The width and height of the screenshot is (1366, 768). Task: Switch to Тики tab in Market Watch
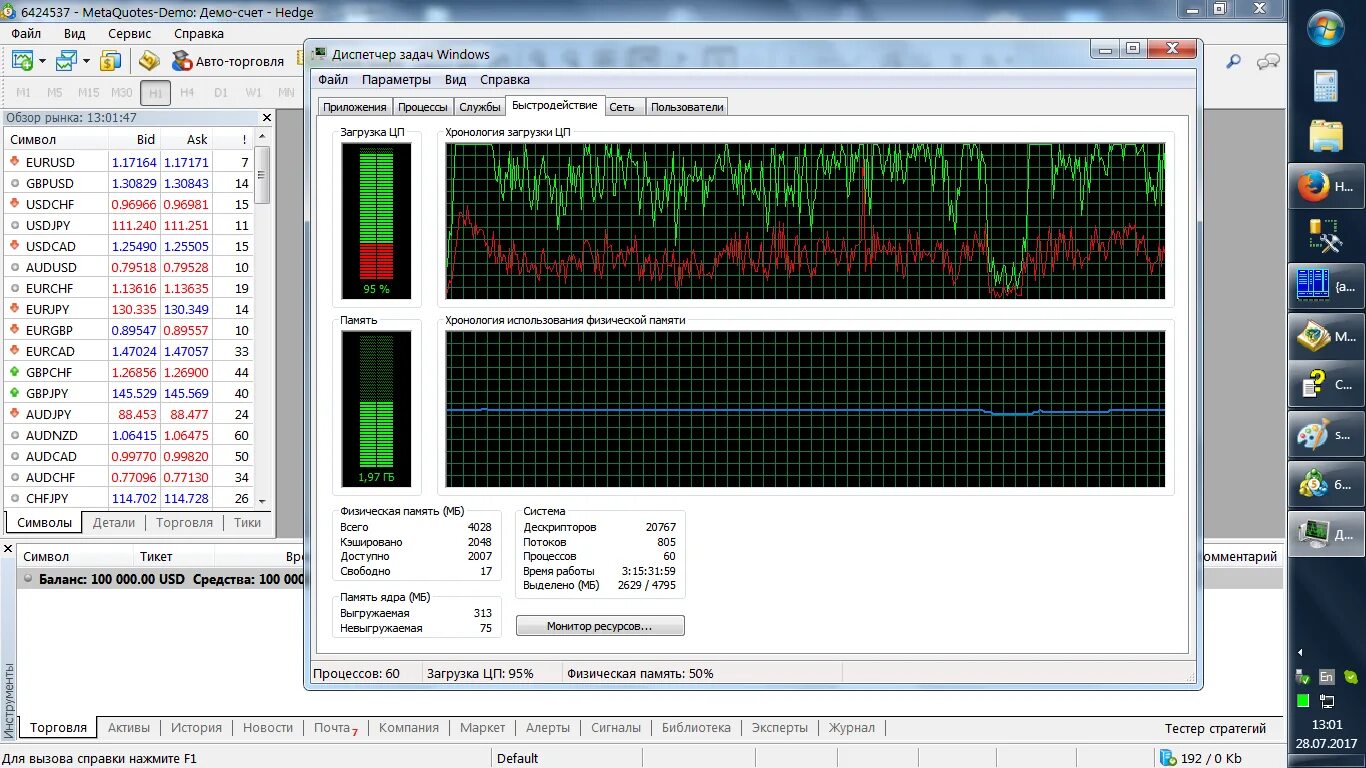tap(247, 523)
